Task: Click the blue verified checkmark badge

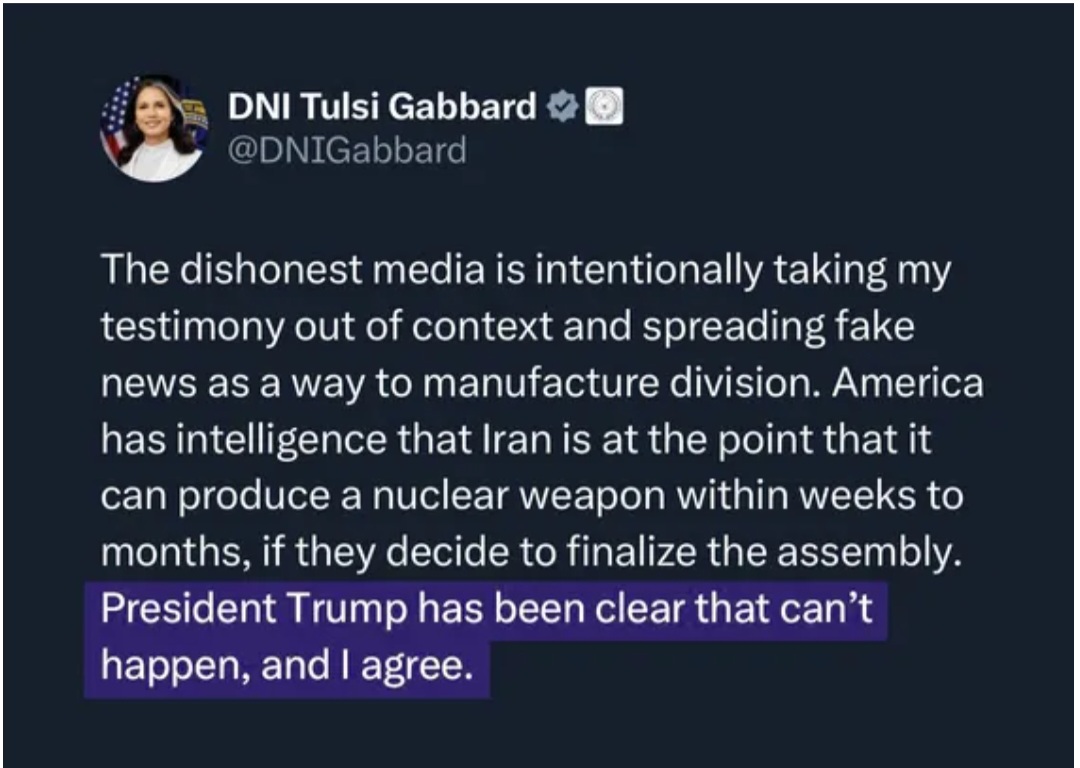Action: [562, 106]
